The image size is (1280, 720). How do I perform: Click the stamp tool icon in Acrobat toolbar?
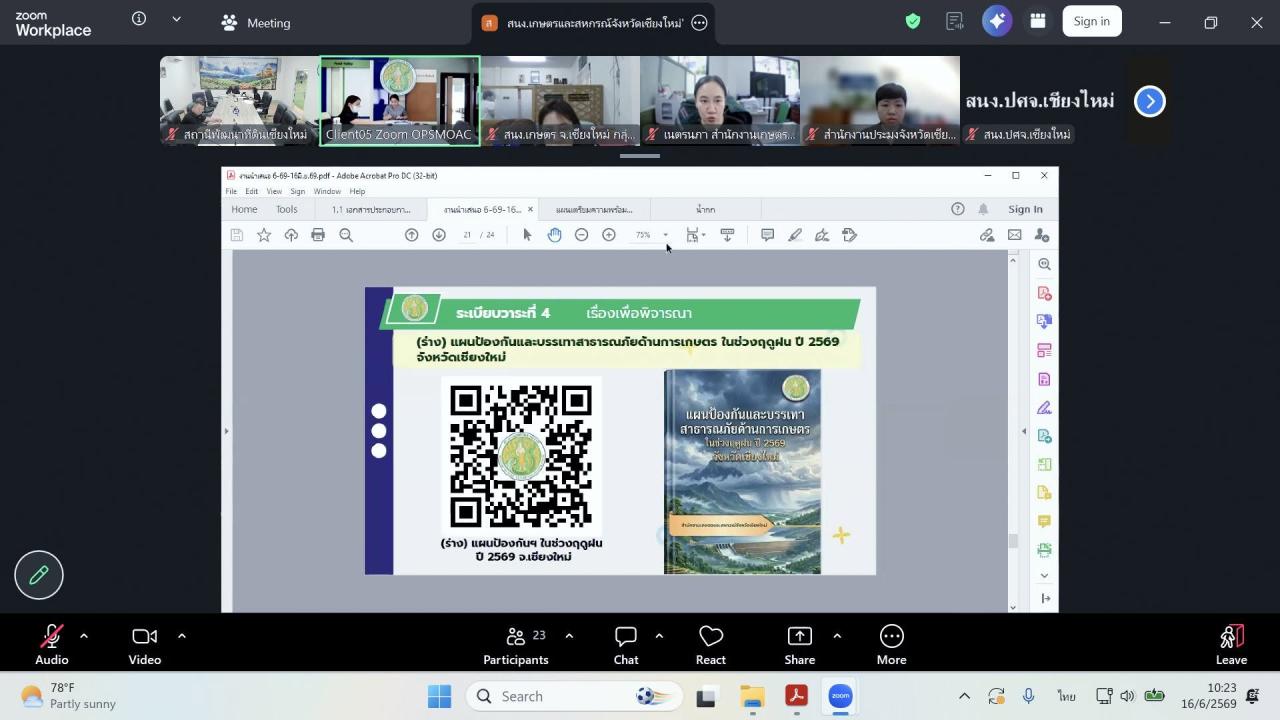(x=850, y=235)
